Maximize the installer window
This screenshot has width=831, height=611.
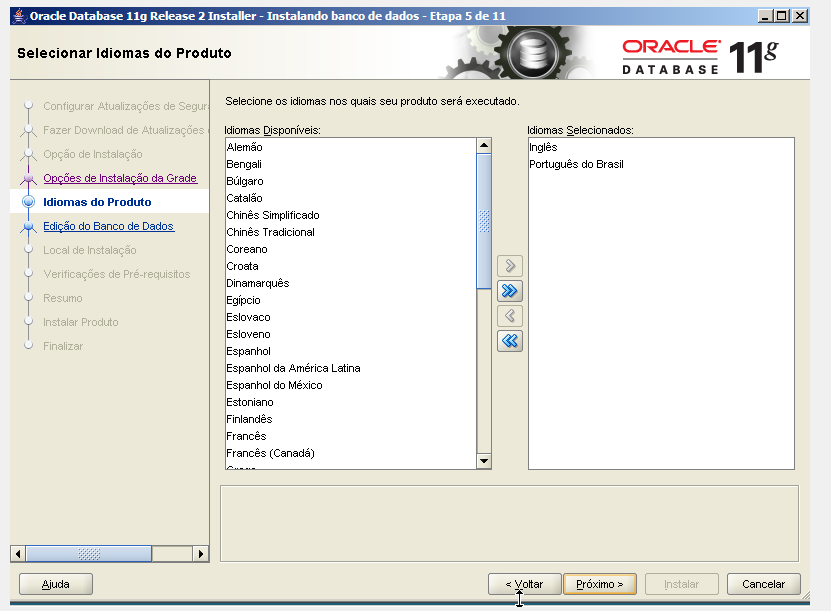782,16
